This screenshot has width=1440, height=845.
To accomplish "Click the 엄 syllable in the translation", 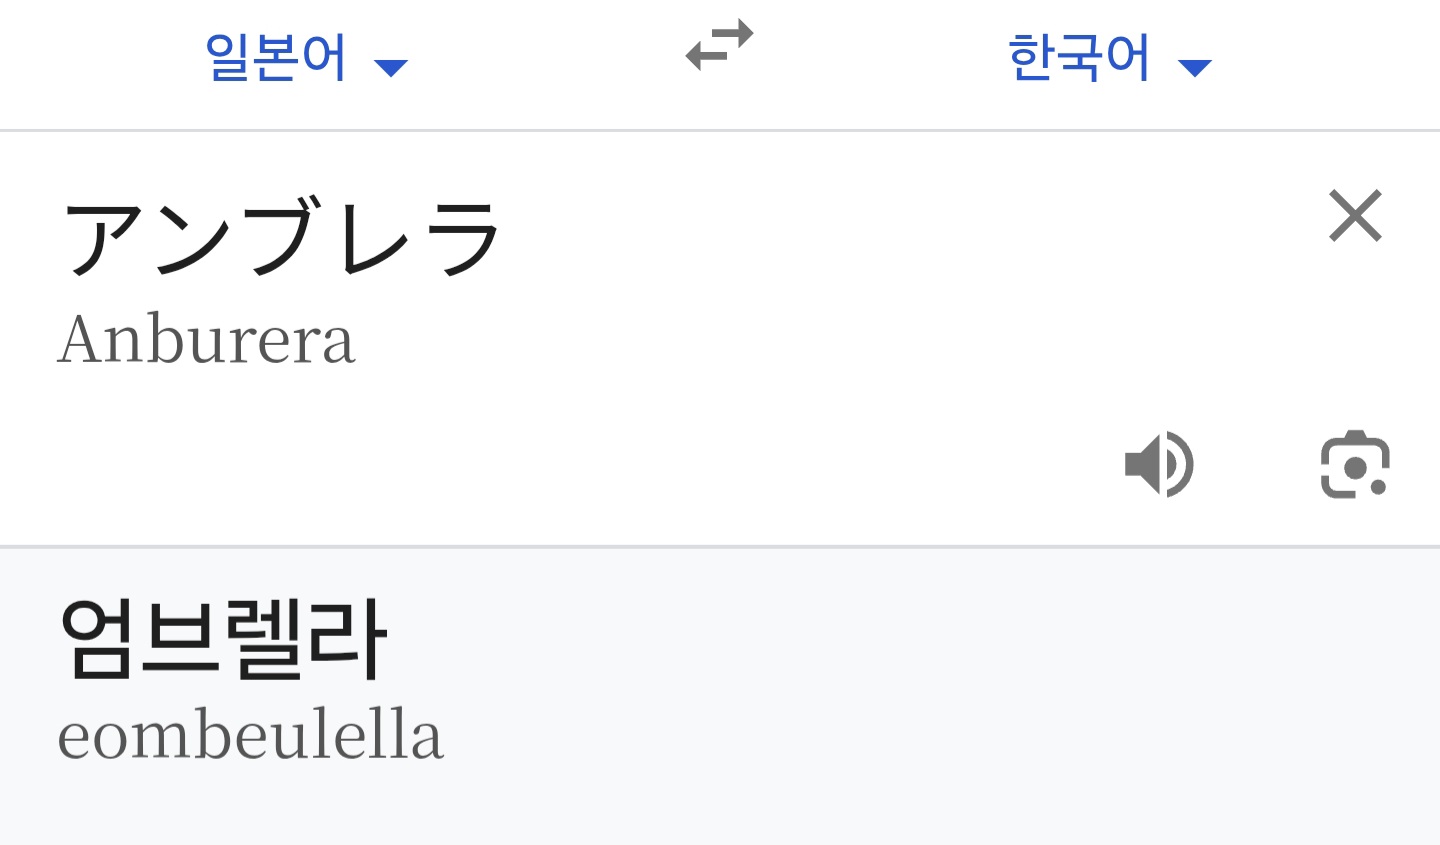I will 98,639.
